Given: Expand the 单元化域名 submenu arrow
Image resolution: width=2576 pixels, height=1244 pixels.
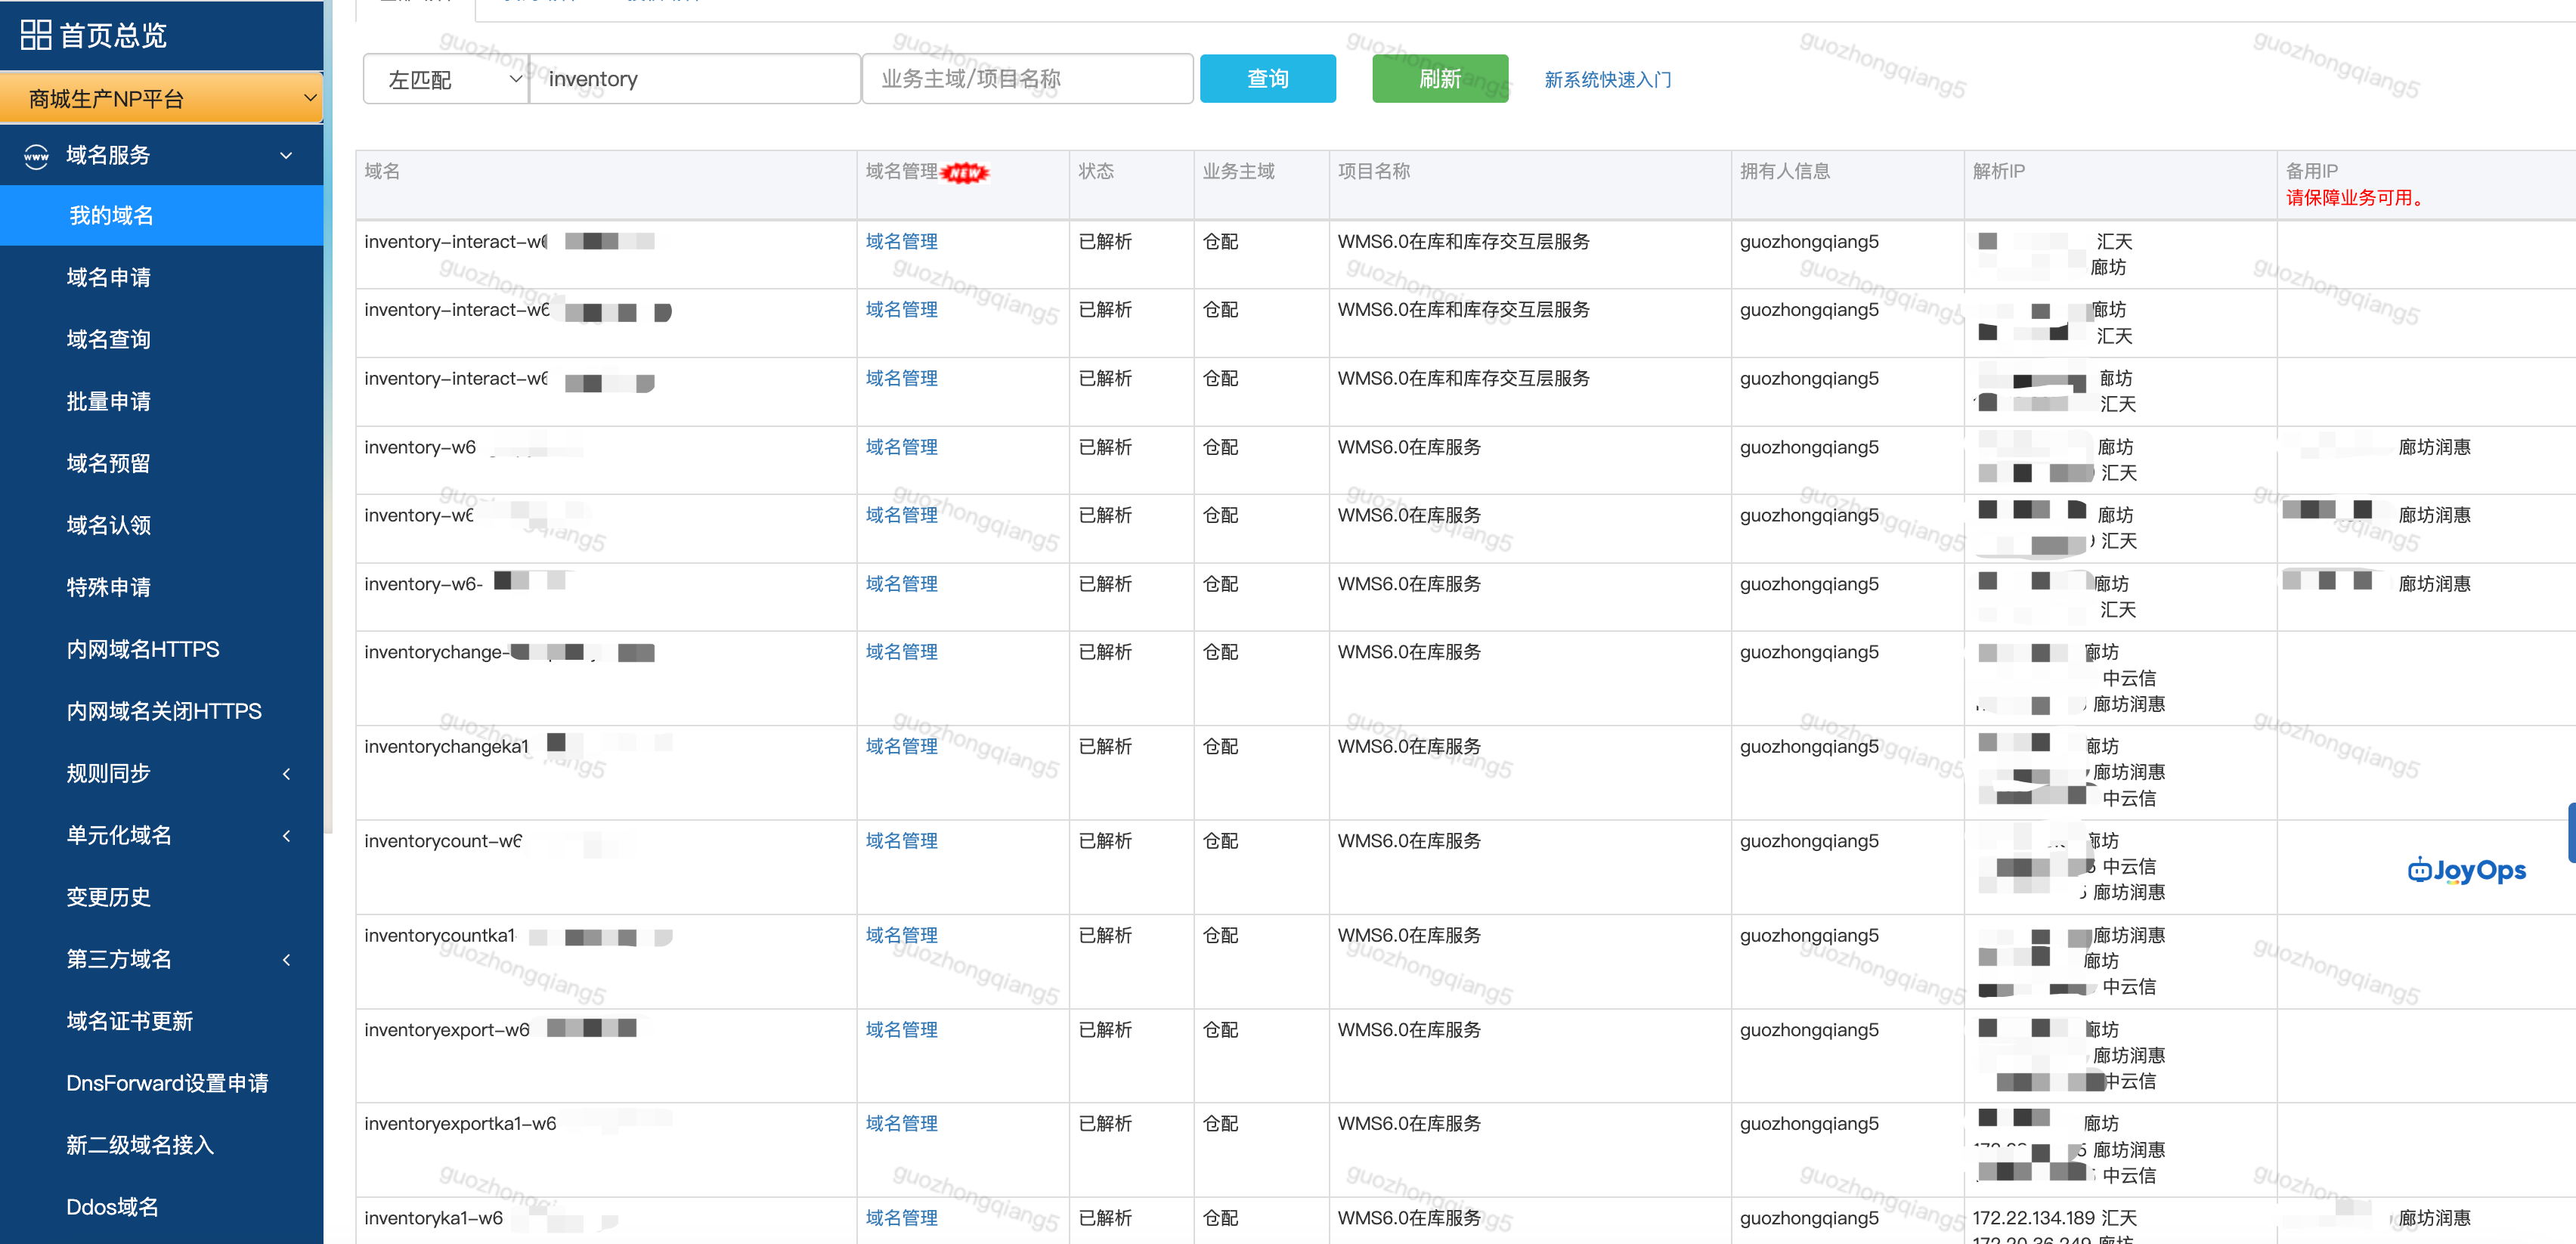Looking at the screenshot, I should tap(287, 836).
